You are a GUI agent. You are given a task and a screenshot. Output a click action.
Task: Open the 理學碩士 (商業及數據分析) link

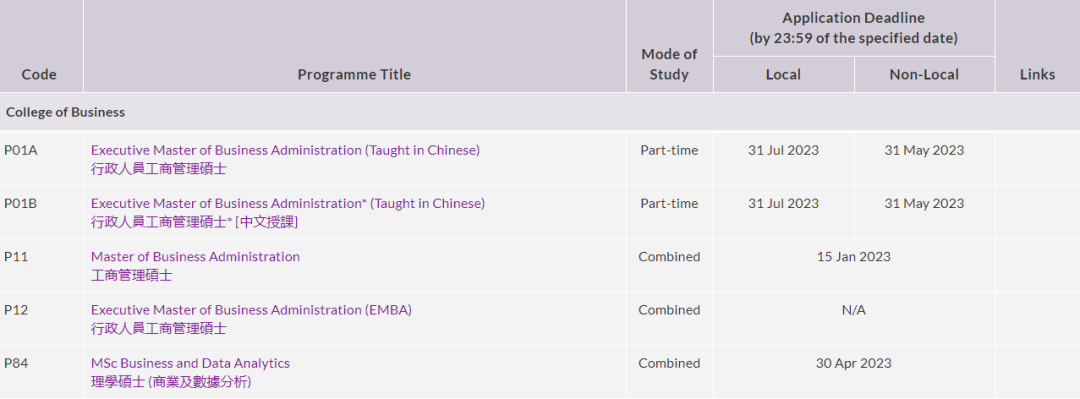pos(171,382)
